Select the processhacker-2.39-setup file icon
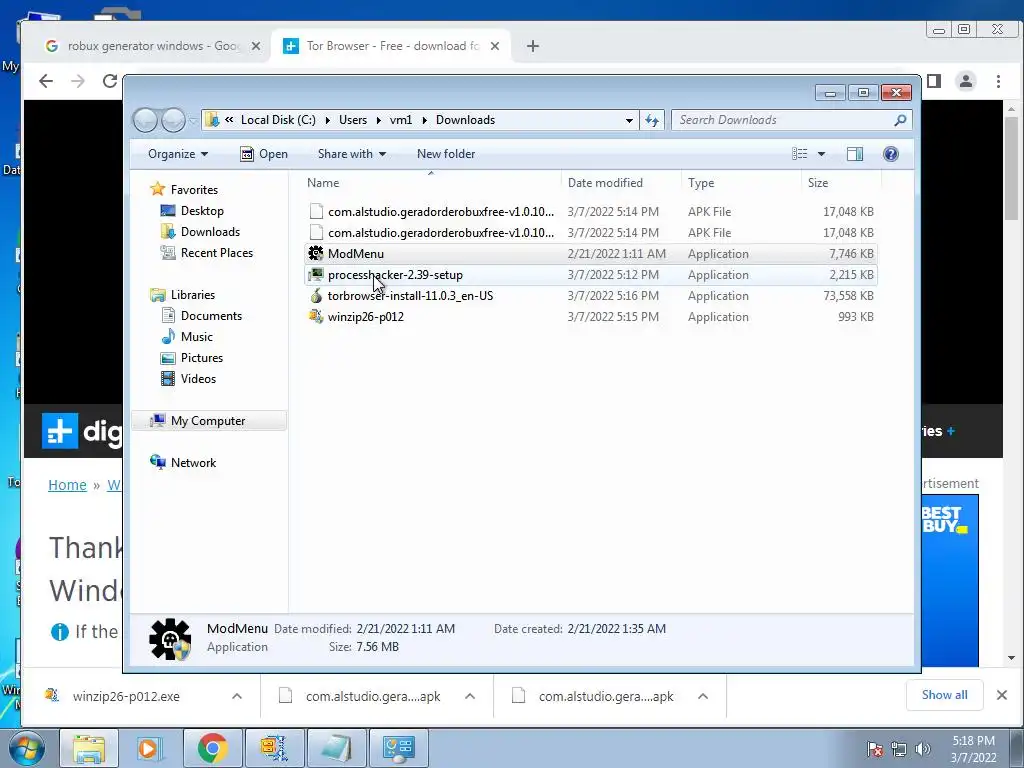 tap(316, 274)
